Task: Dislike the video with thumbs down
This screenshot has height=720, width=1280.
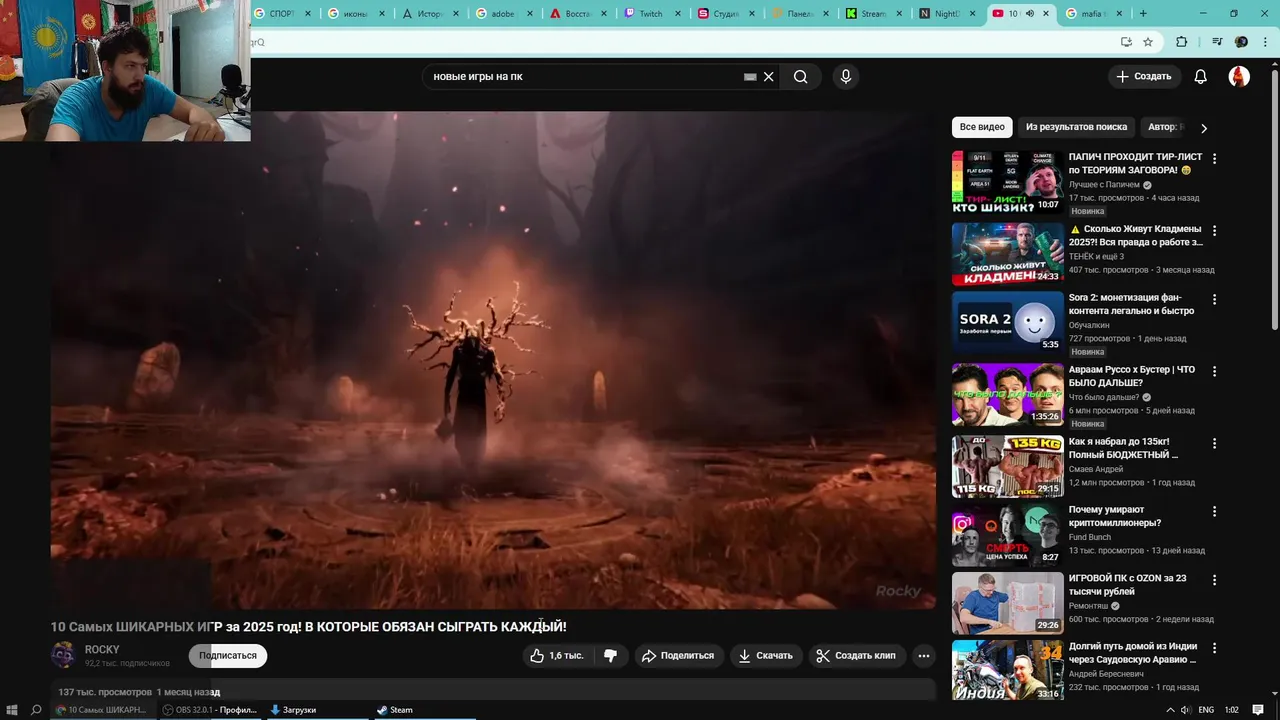Action: pos(610,656)
